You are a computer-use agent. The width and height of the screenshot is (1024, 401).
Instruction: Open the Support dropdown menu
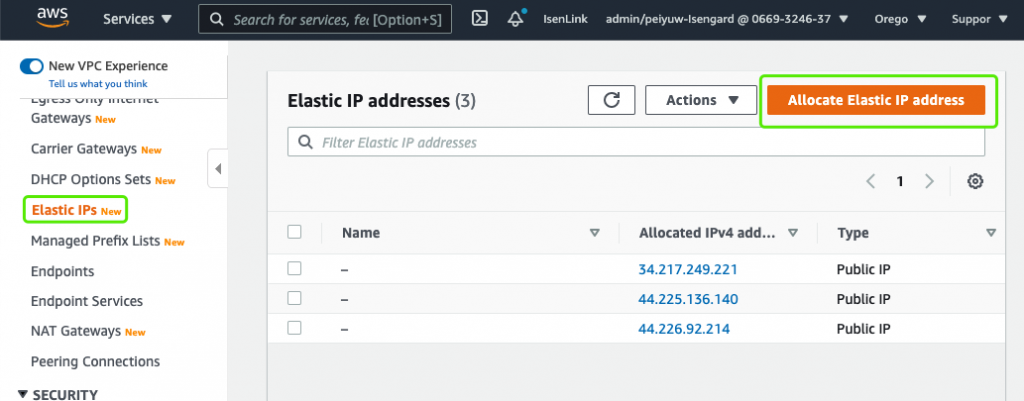980,19
